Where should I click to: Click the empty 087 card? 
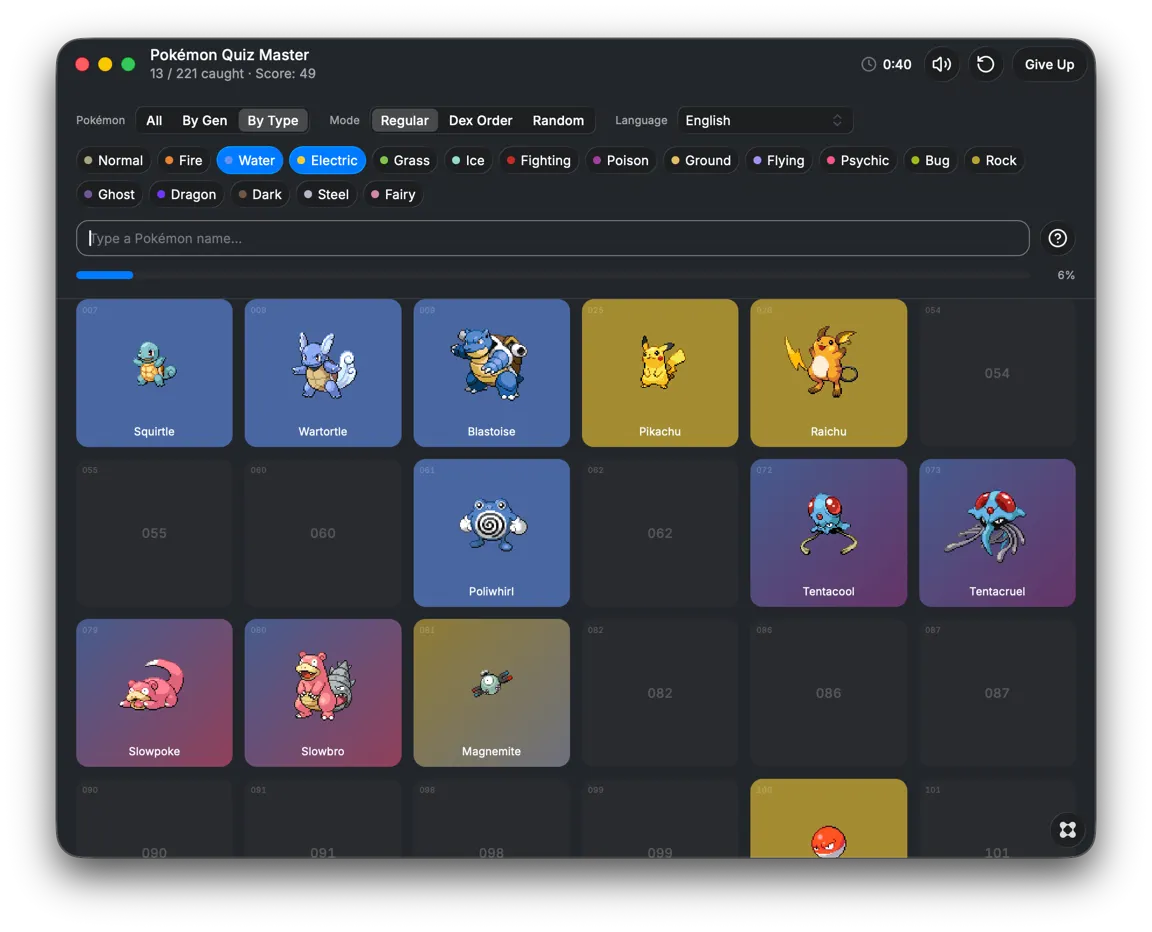tap(997, 693)
